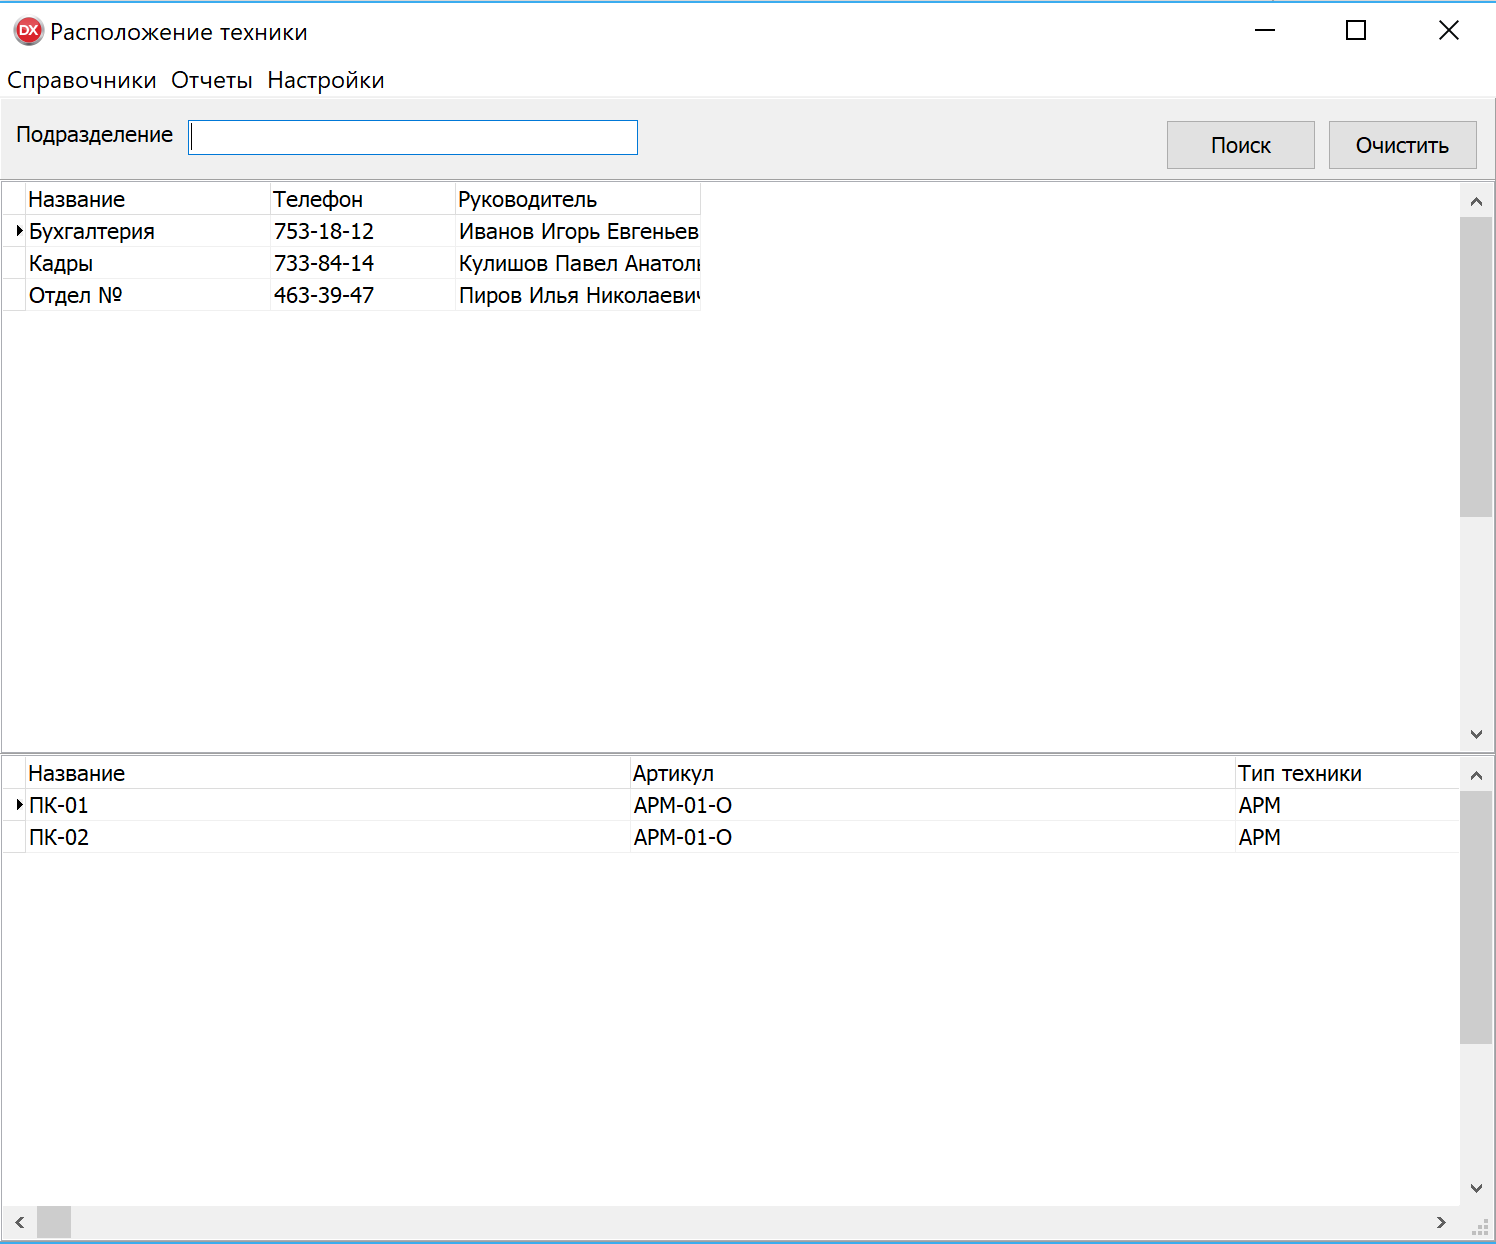1496x1244 pixels.
Task: Click the equipment grid vertical scrollbar thumb
Action: pos(1476,918)
